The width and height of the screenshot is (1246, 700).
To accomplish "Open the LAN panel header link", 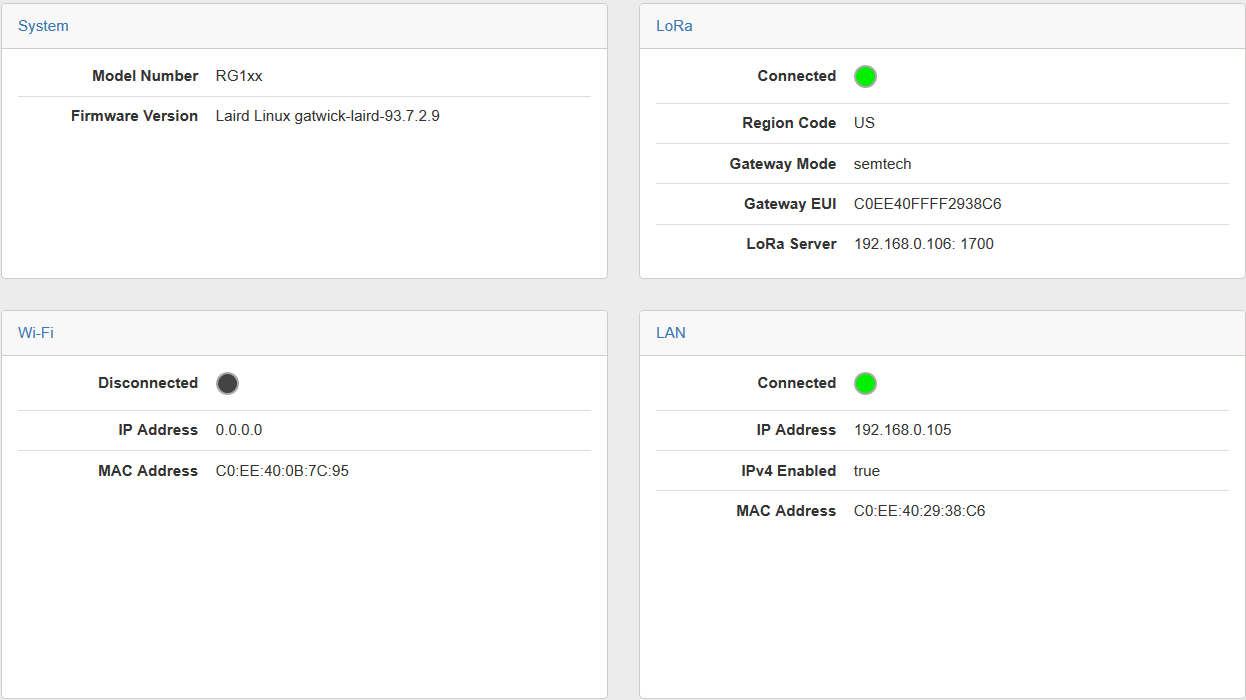I will click(671, 333).
